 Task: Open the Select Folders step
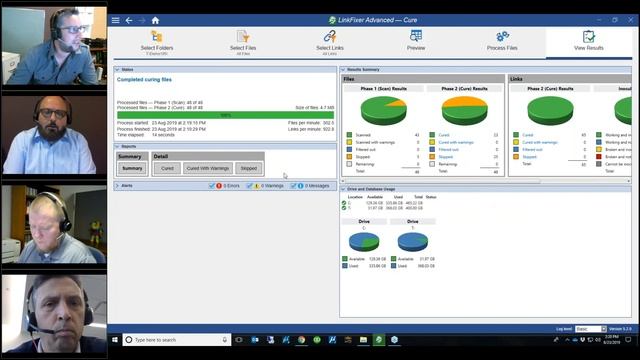(x=157, y=42)
